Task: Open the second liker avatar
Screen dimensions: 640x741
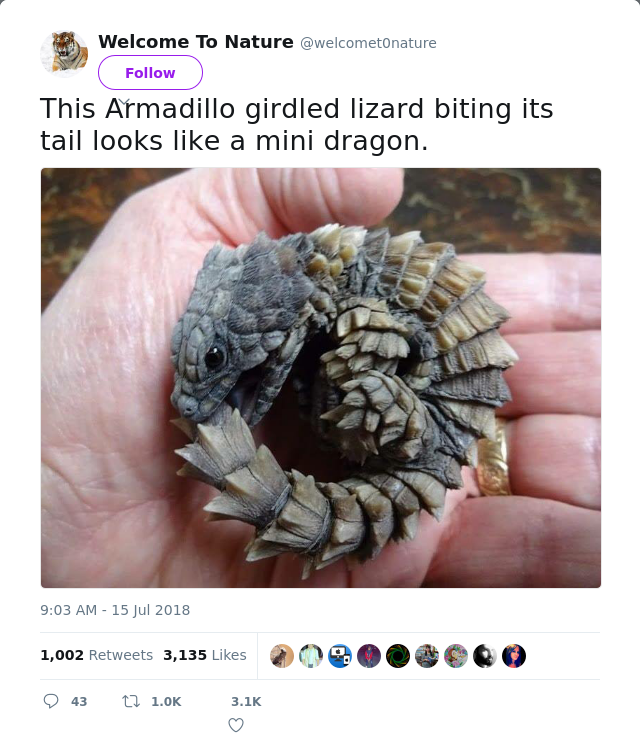Action: (311, 656)
